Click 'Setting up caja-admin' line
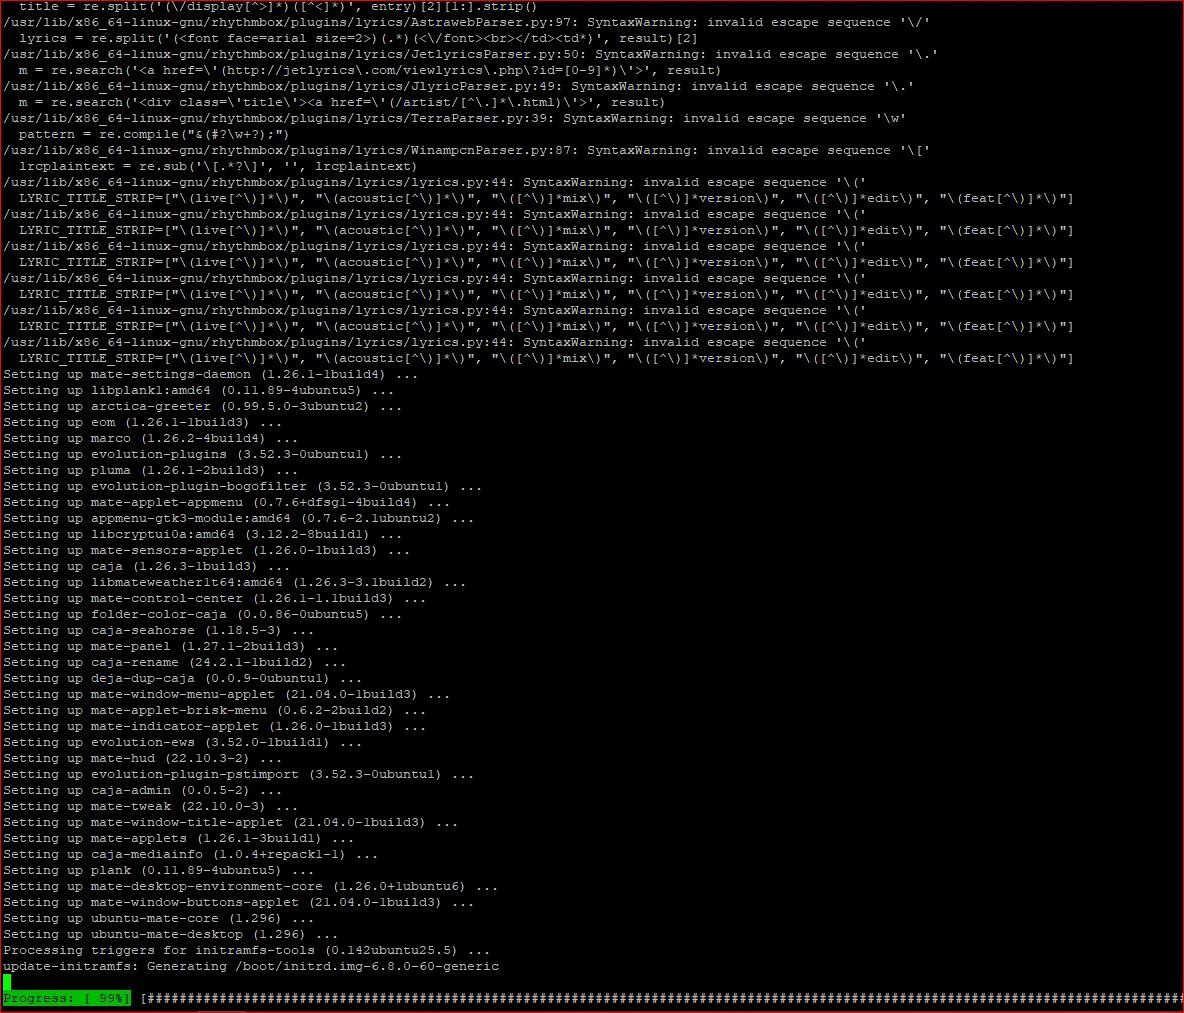1184x1013 pixels. (x=143, y=791)
